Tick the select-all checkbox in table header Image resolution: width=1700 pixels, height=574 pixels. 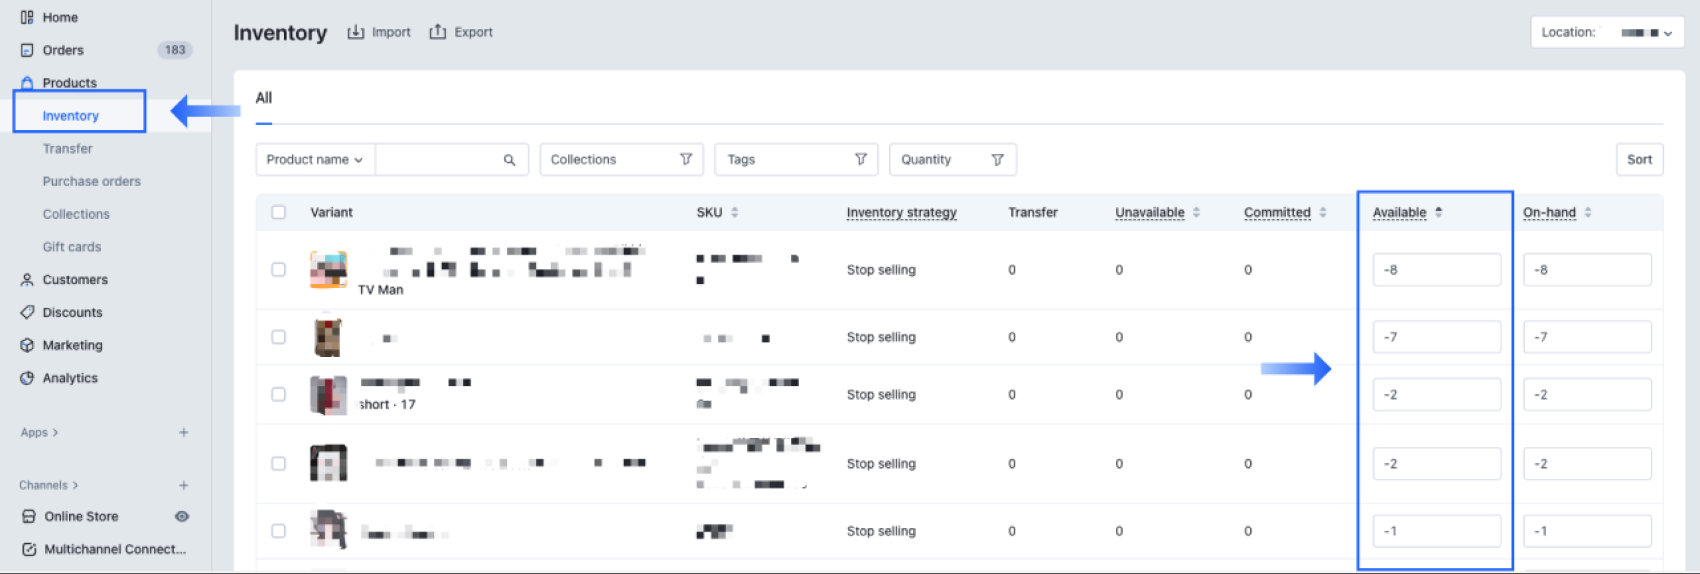[279, 212]
